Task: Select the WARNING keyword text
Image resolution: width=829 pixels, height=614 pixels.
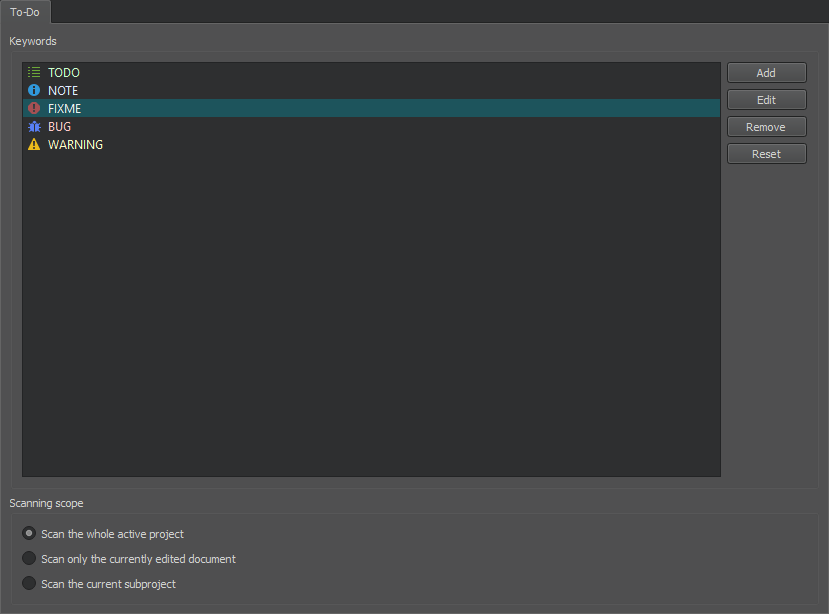Action: pos(75,145)
